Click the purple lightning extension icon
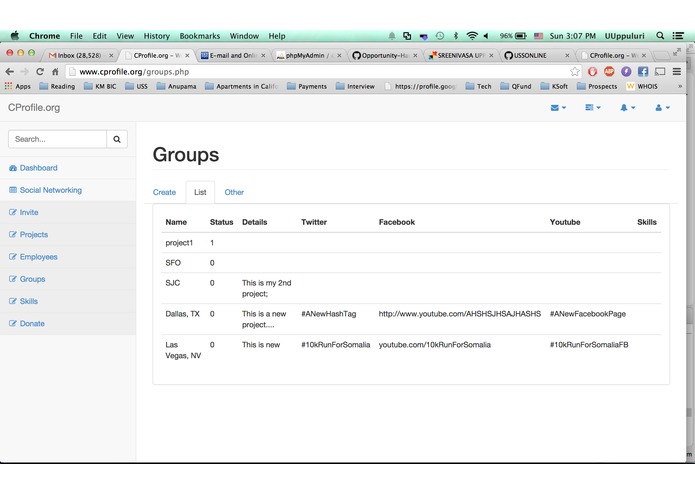The width and height of the screenshot is (695, 494). (x=626, y=71)
